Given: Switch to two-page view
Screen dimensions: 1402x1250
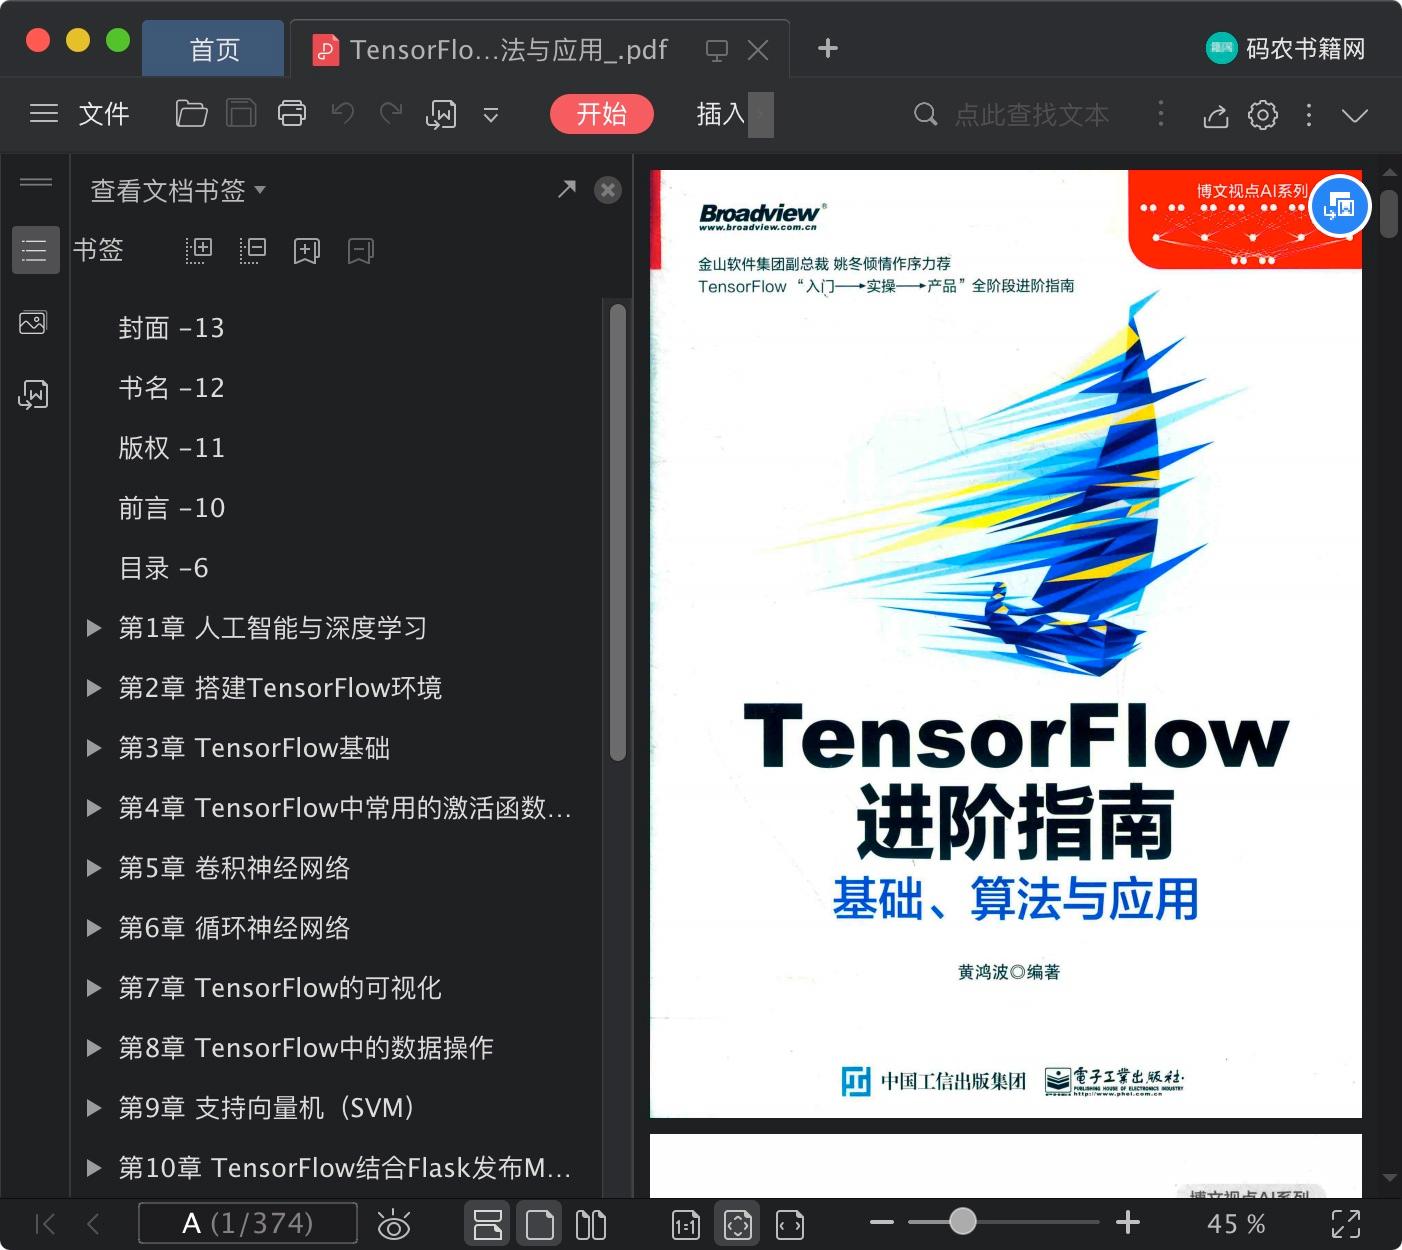Looking at the screenshot, I should coord(591,1224).
